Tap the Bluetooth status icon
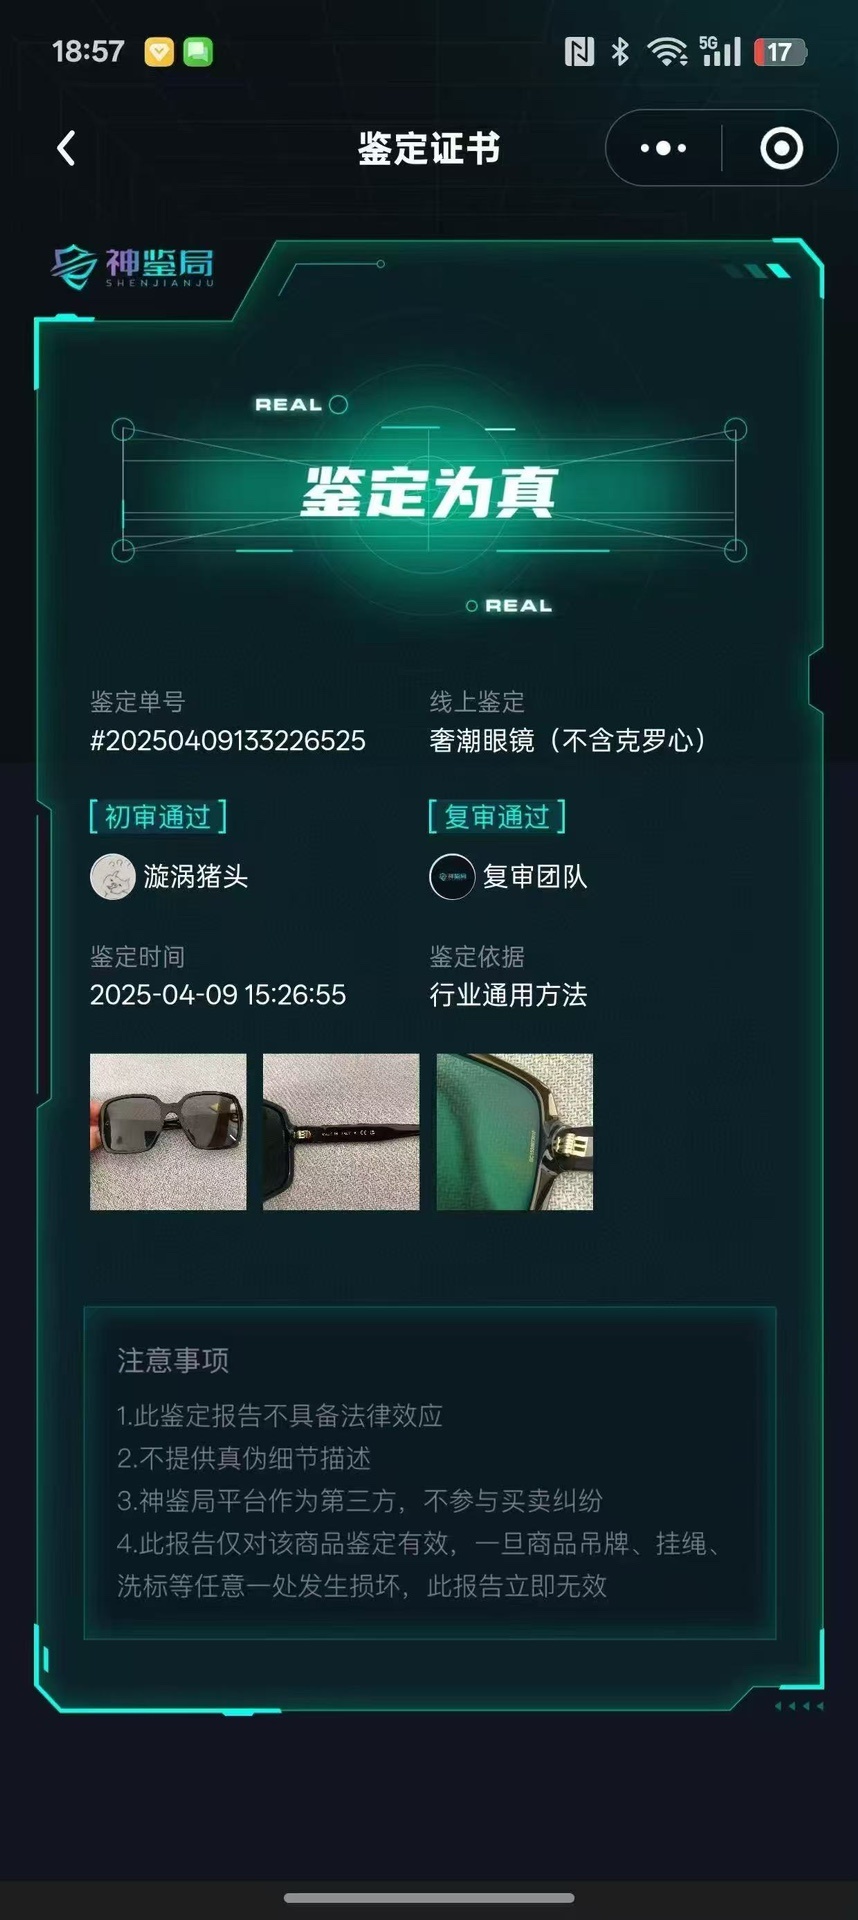 (620, 51)
